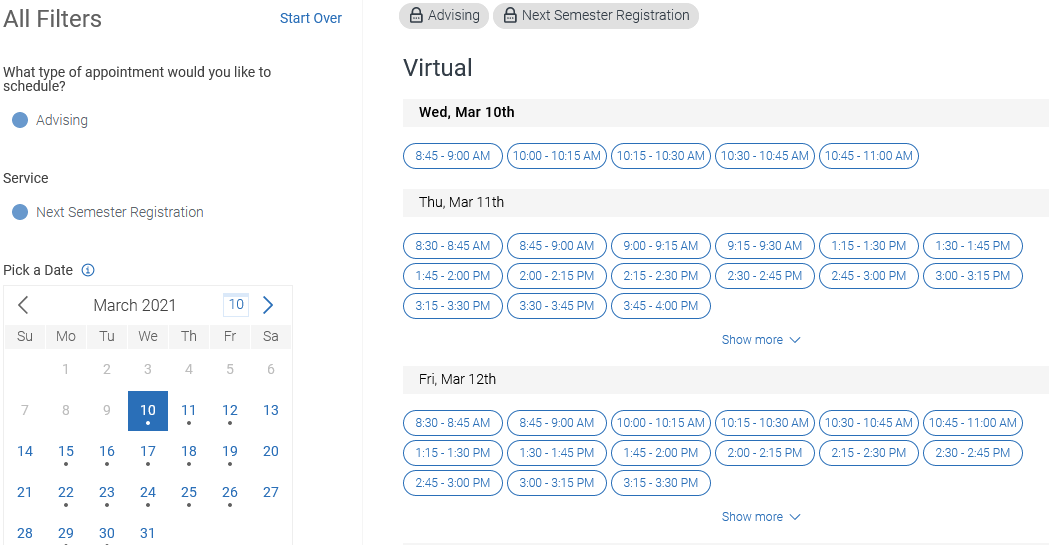Select March 17 on the calendar
Viewport: 1049px width, 545px height.
[x=148, y=451]
